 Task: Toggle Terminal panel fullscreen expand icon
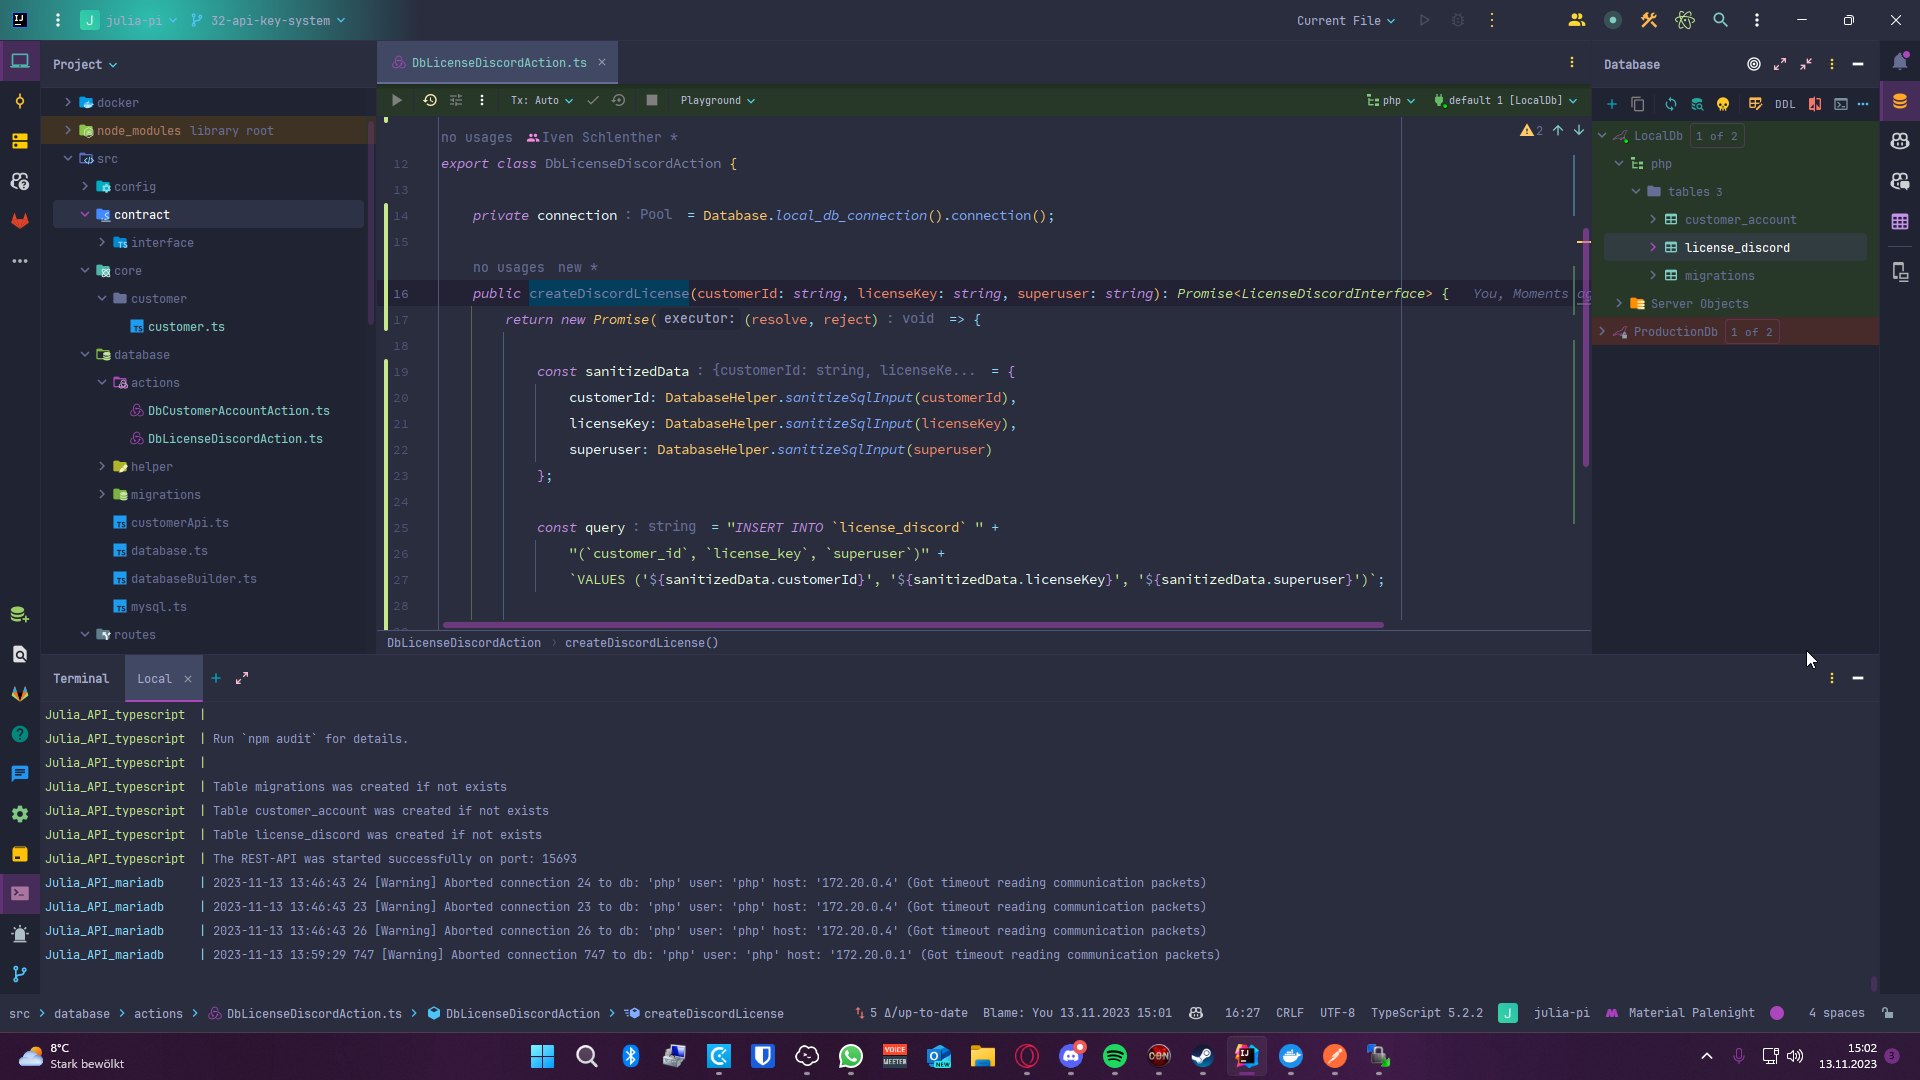point(242,678)
